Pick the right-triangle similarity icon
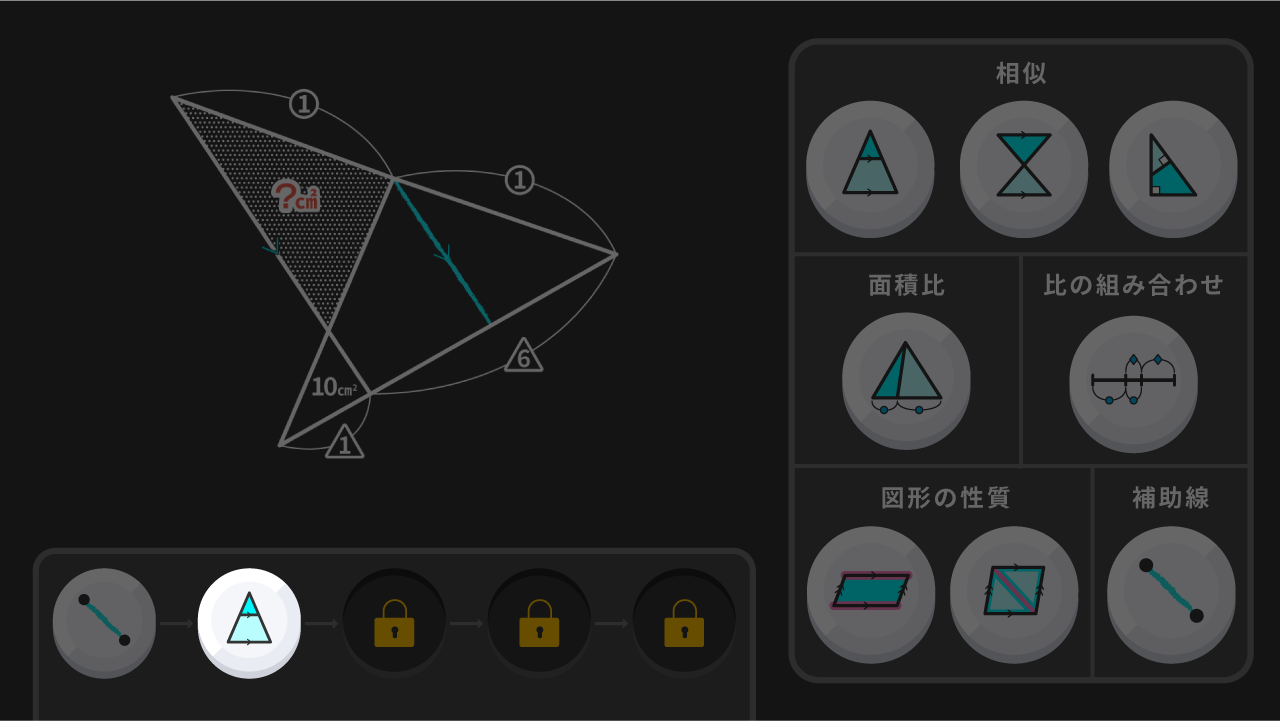1280x721 pixels. [1173, 166]
